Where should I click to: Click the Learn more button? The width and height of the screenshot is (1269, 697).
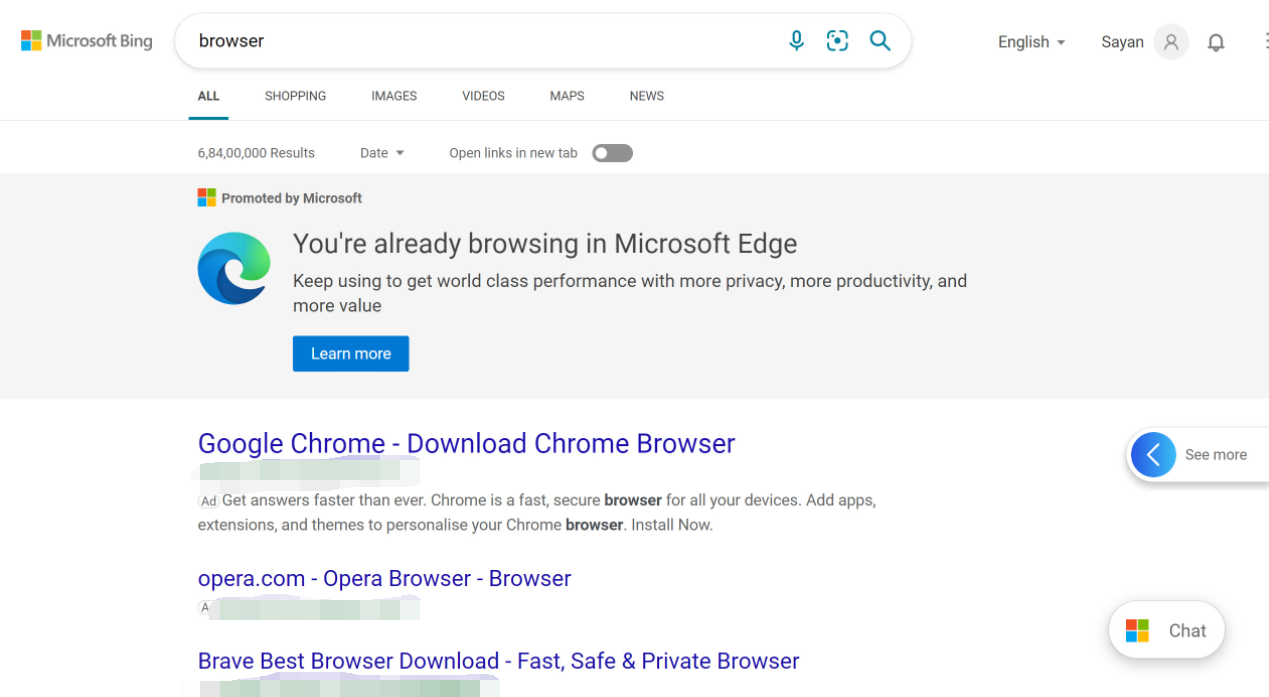[x=351, y=354]
